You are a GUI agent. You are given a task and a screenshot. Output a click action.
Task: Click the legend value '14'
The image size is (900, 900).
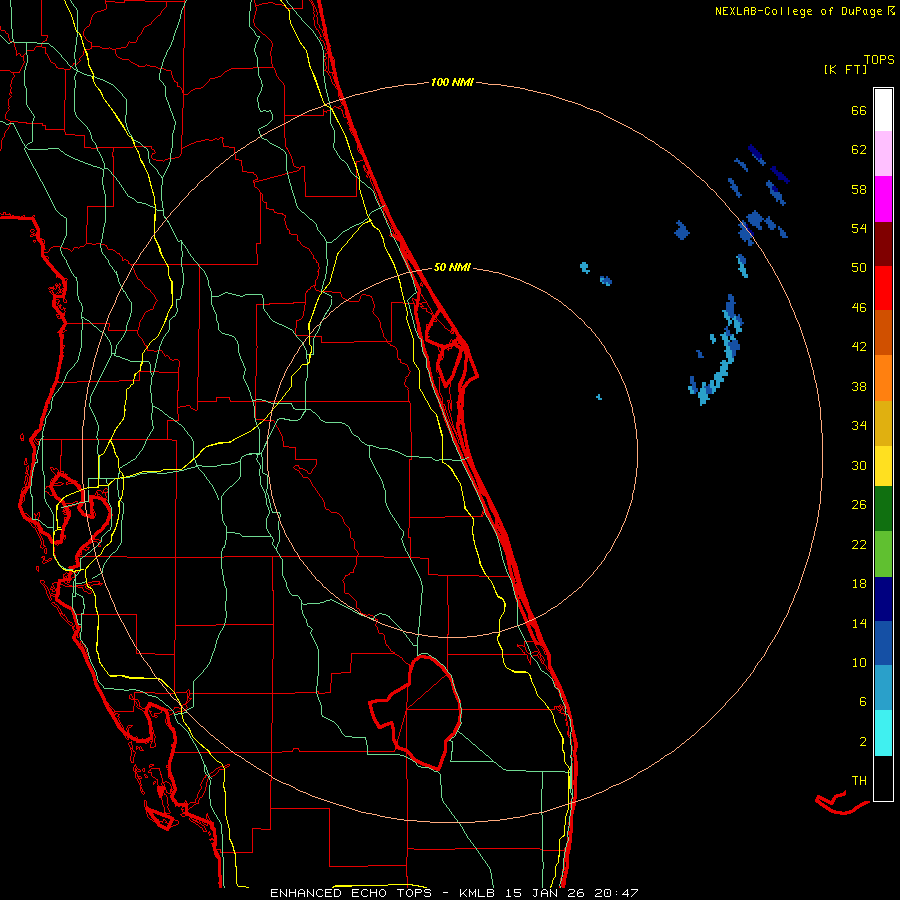tap(859, 623)
